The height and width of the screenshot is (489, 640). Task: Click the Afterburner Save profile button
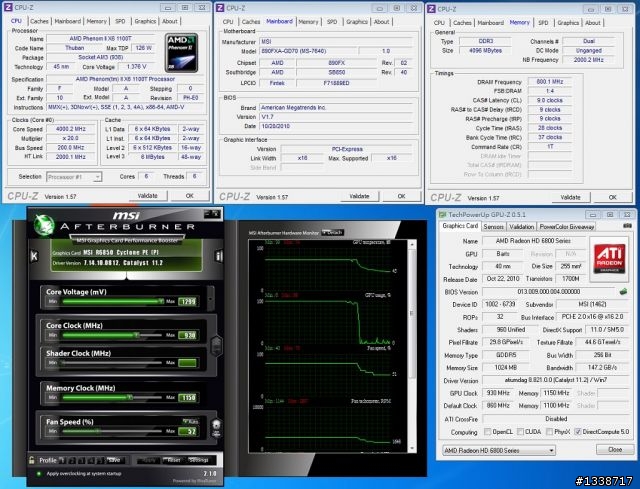pyautogui.click(x=115, y=460)
